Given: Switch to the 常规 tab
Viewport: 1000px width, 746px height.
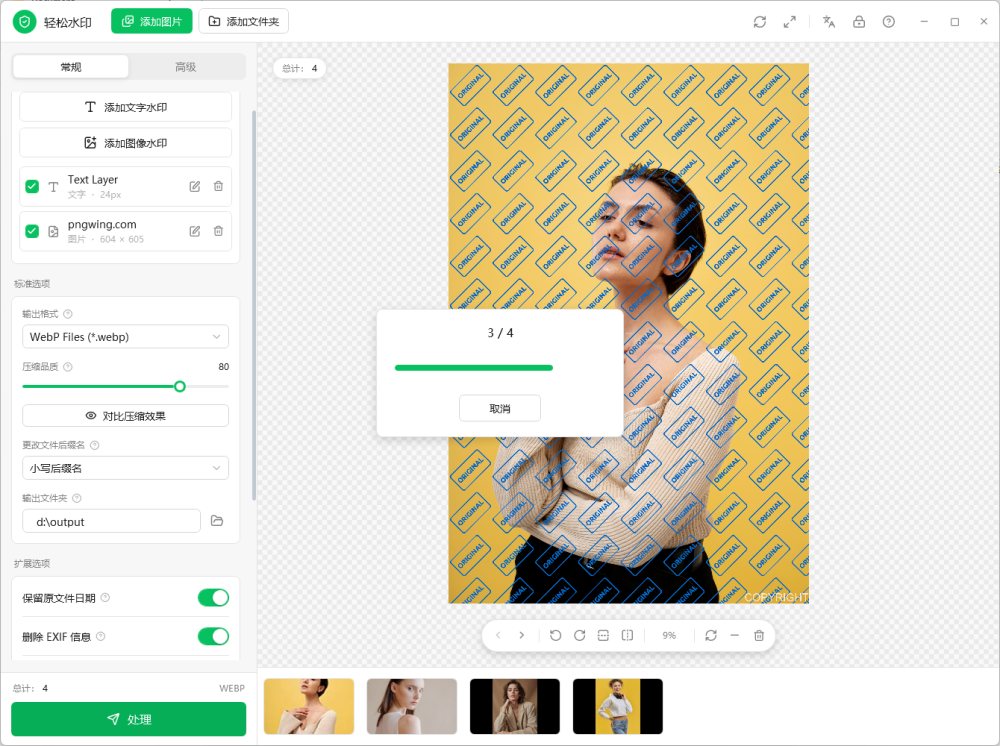Looking at the screenshot, I should click(x=71, y=67).
